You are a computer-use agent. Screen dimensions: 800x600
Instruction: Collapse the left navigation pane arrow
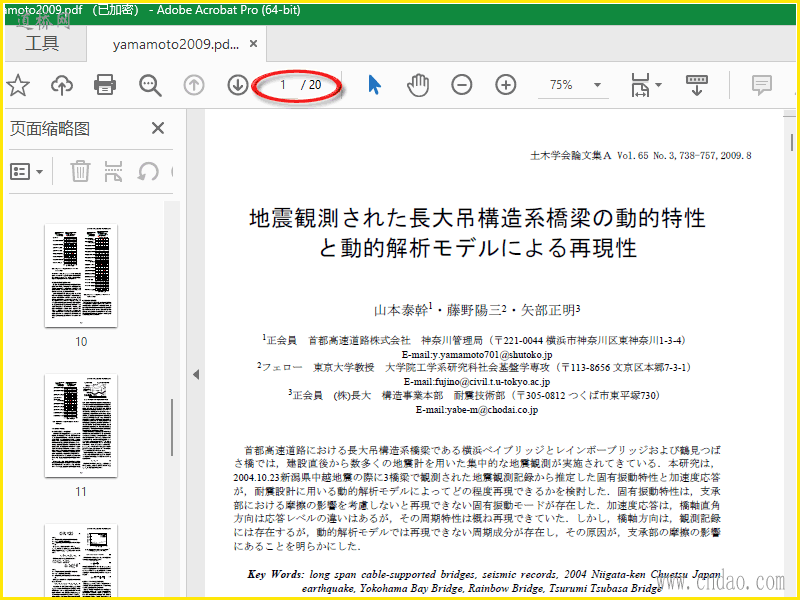(x=196, y=374)
